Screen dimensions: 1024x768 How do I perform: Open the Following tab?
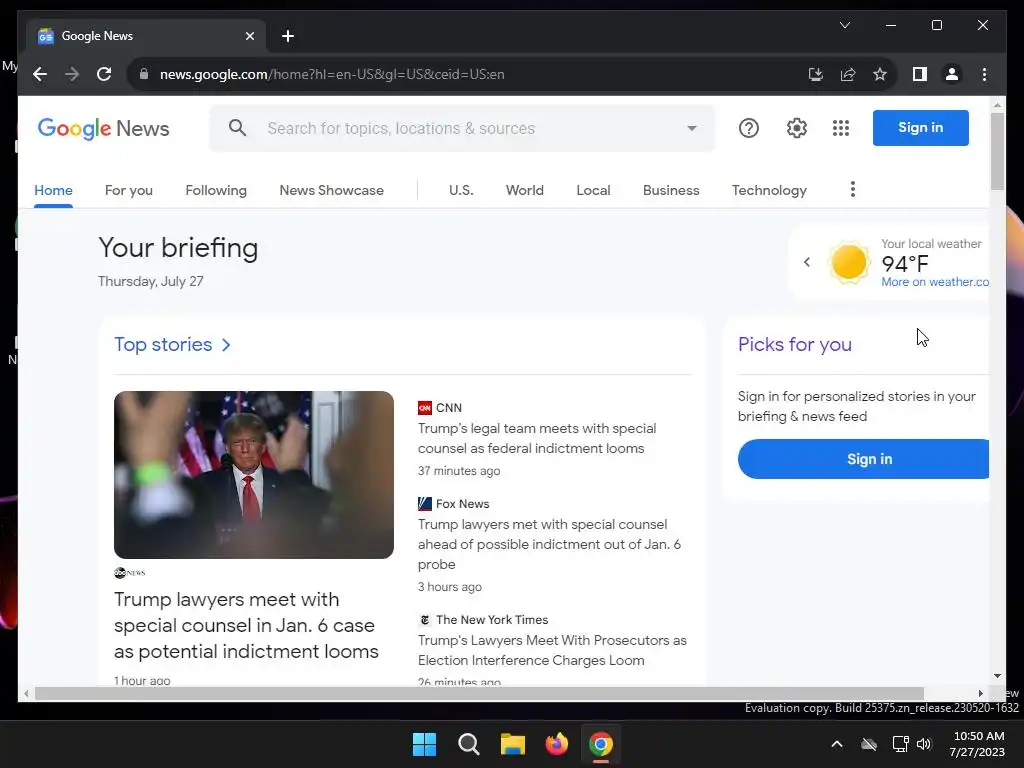click(216, 190)
